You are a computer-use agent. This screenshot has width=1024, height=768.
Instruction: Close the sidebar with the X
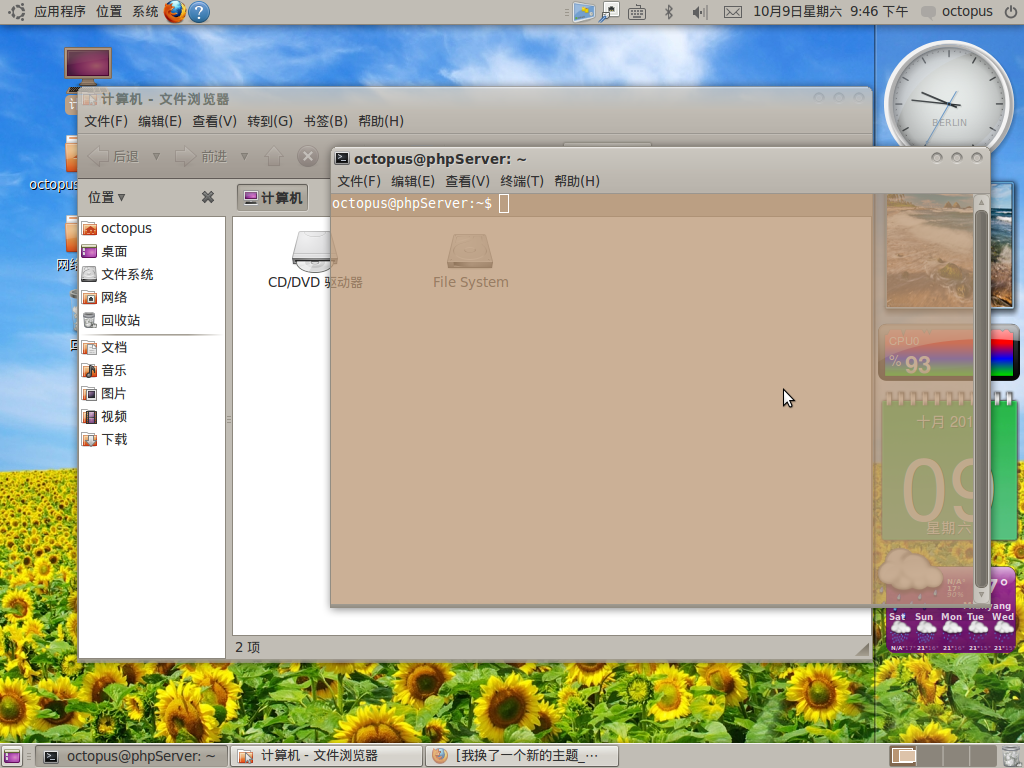coord(208,197)
